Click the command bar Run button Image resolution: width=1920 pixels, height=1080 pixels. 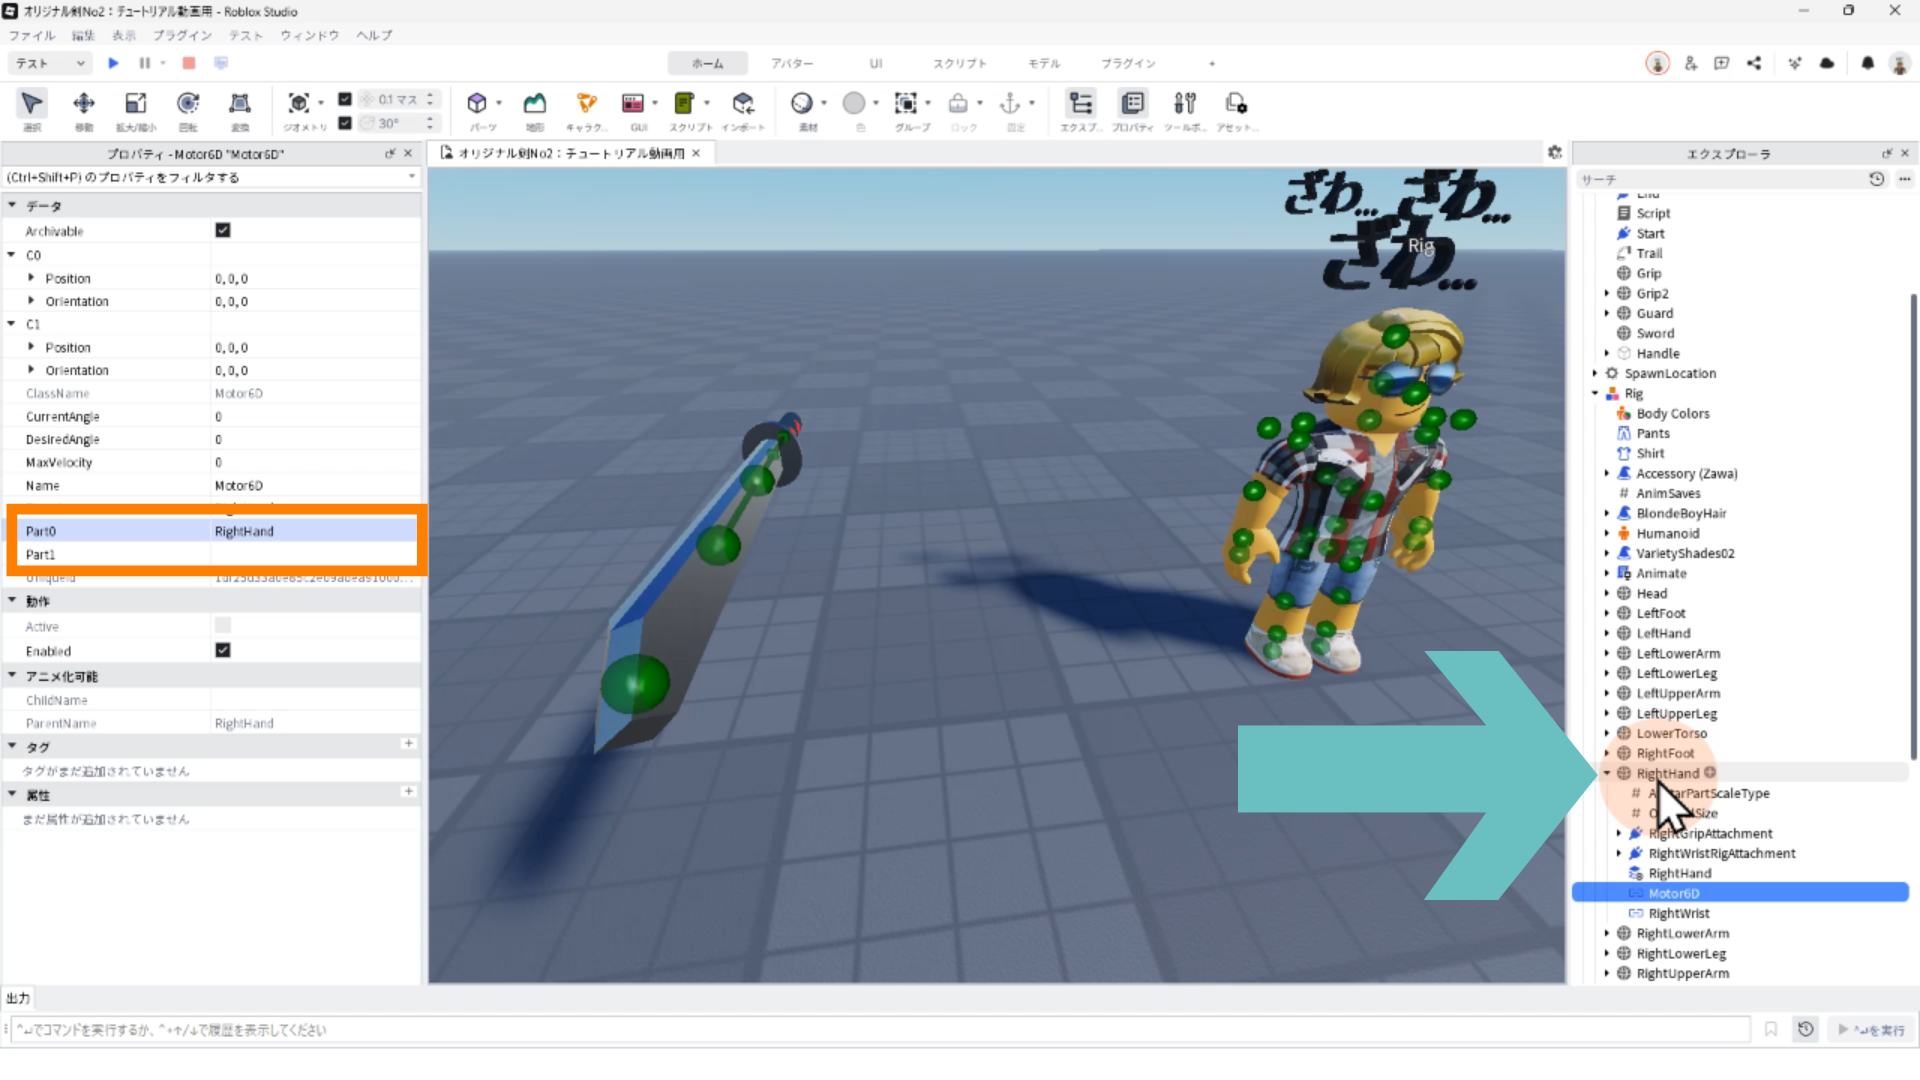click(x=1872, y=1029)
